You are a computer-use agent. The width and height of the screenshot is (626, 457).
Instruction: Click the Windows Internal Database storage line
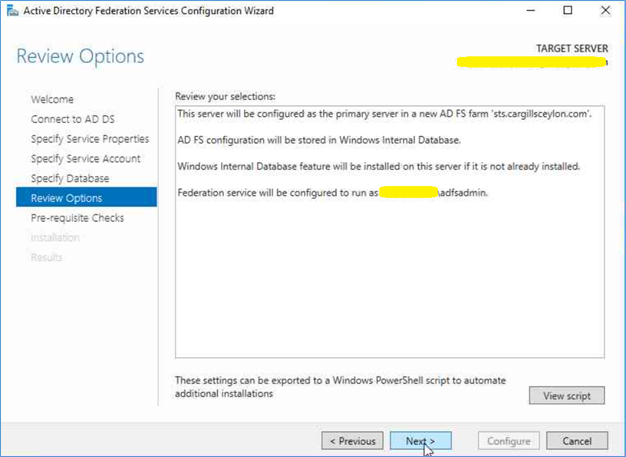click(319, 140)
